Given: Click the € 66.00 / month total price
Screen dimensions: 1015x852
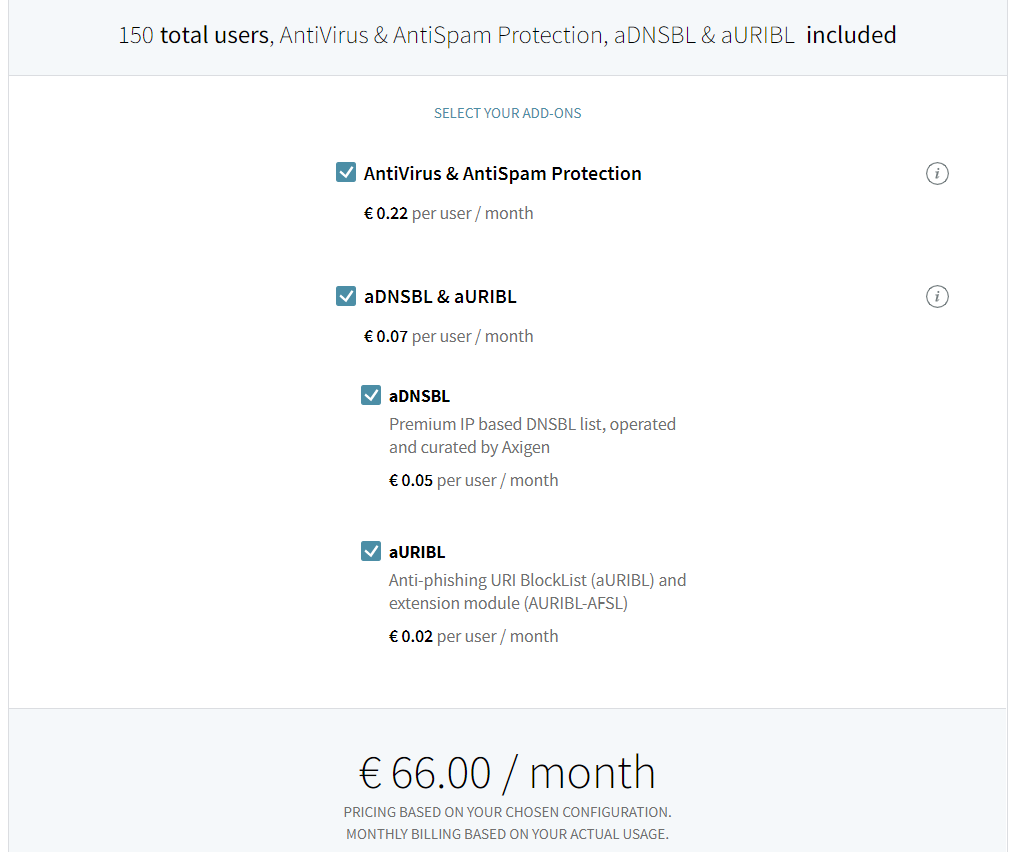Looking at the screenshot, I should pyautogui.click(x=507, y=773).
